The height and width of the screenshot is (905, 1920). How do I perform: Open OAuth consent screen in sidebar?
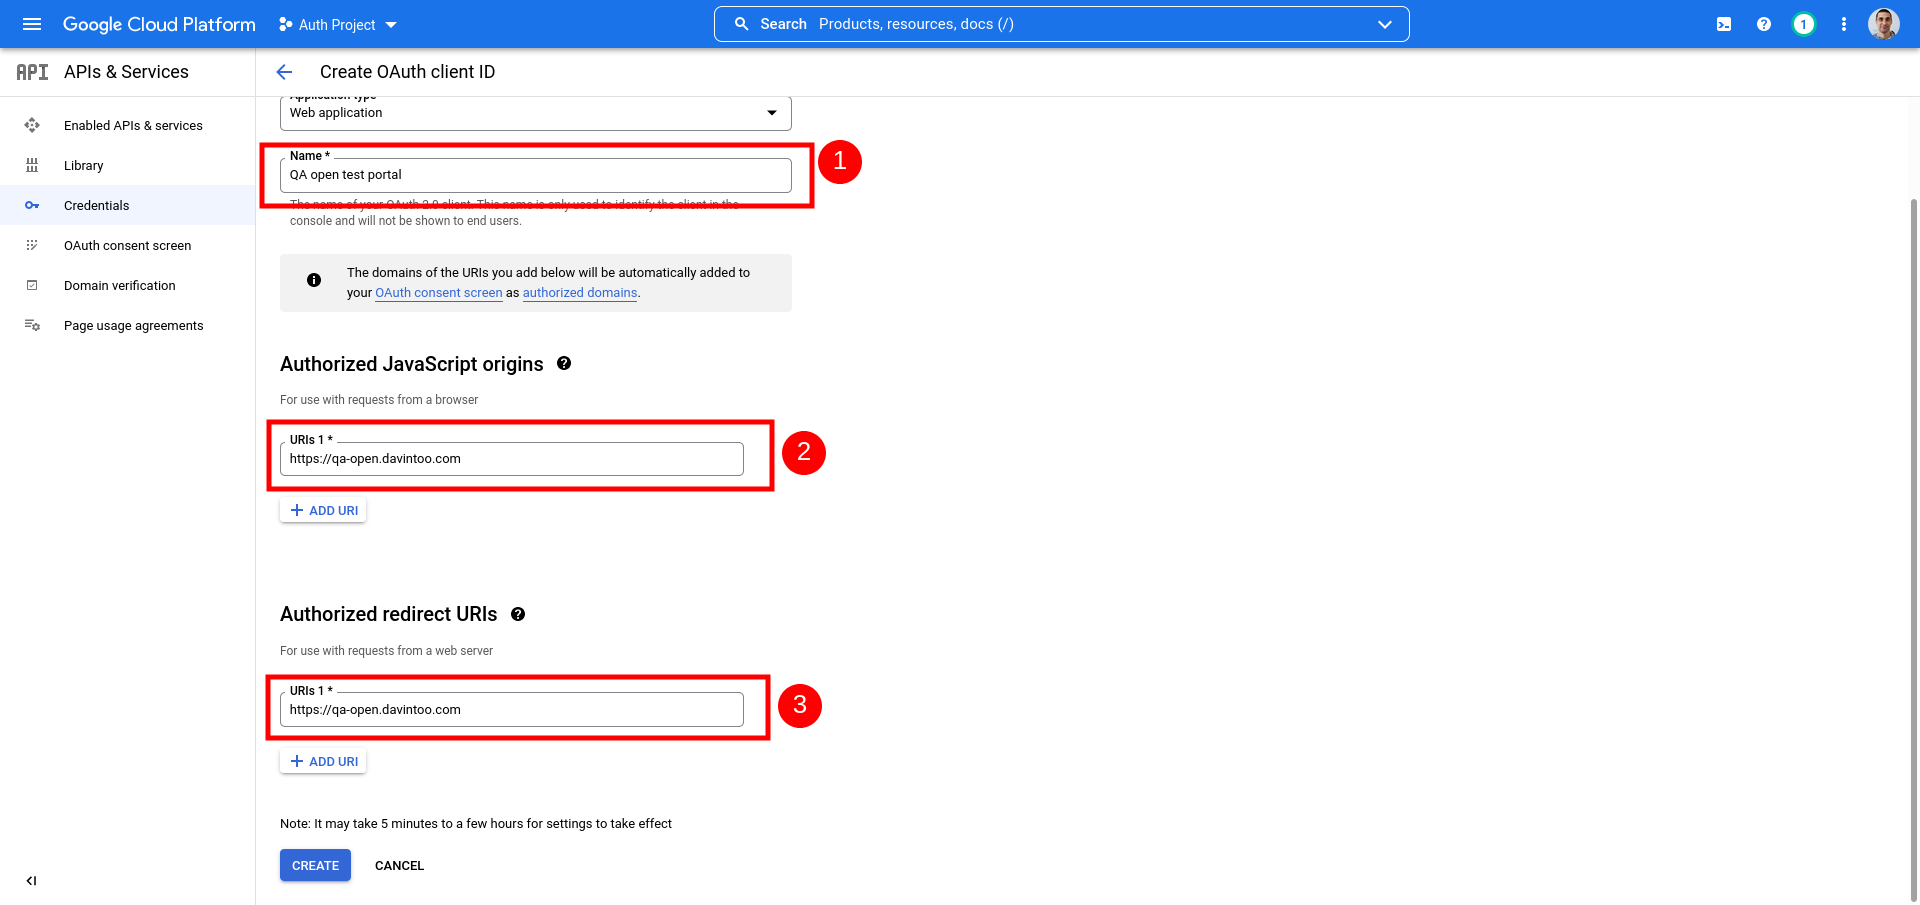[x=128, y=245]
